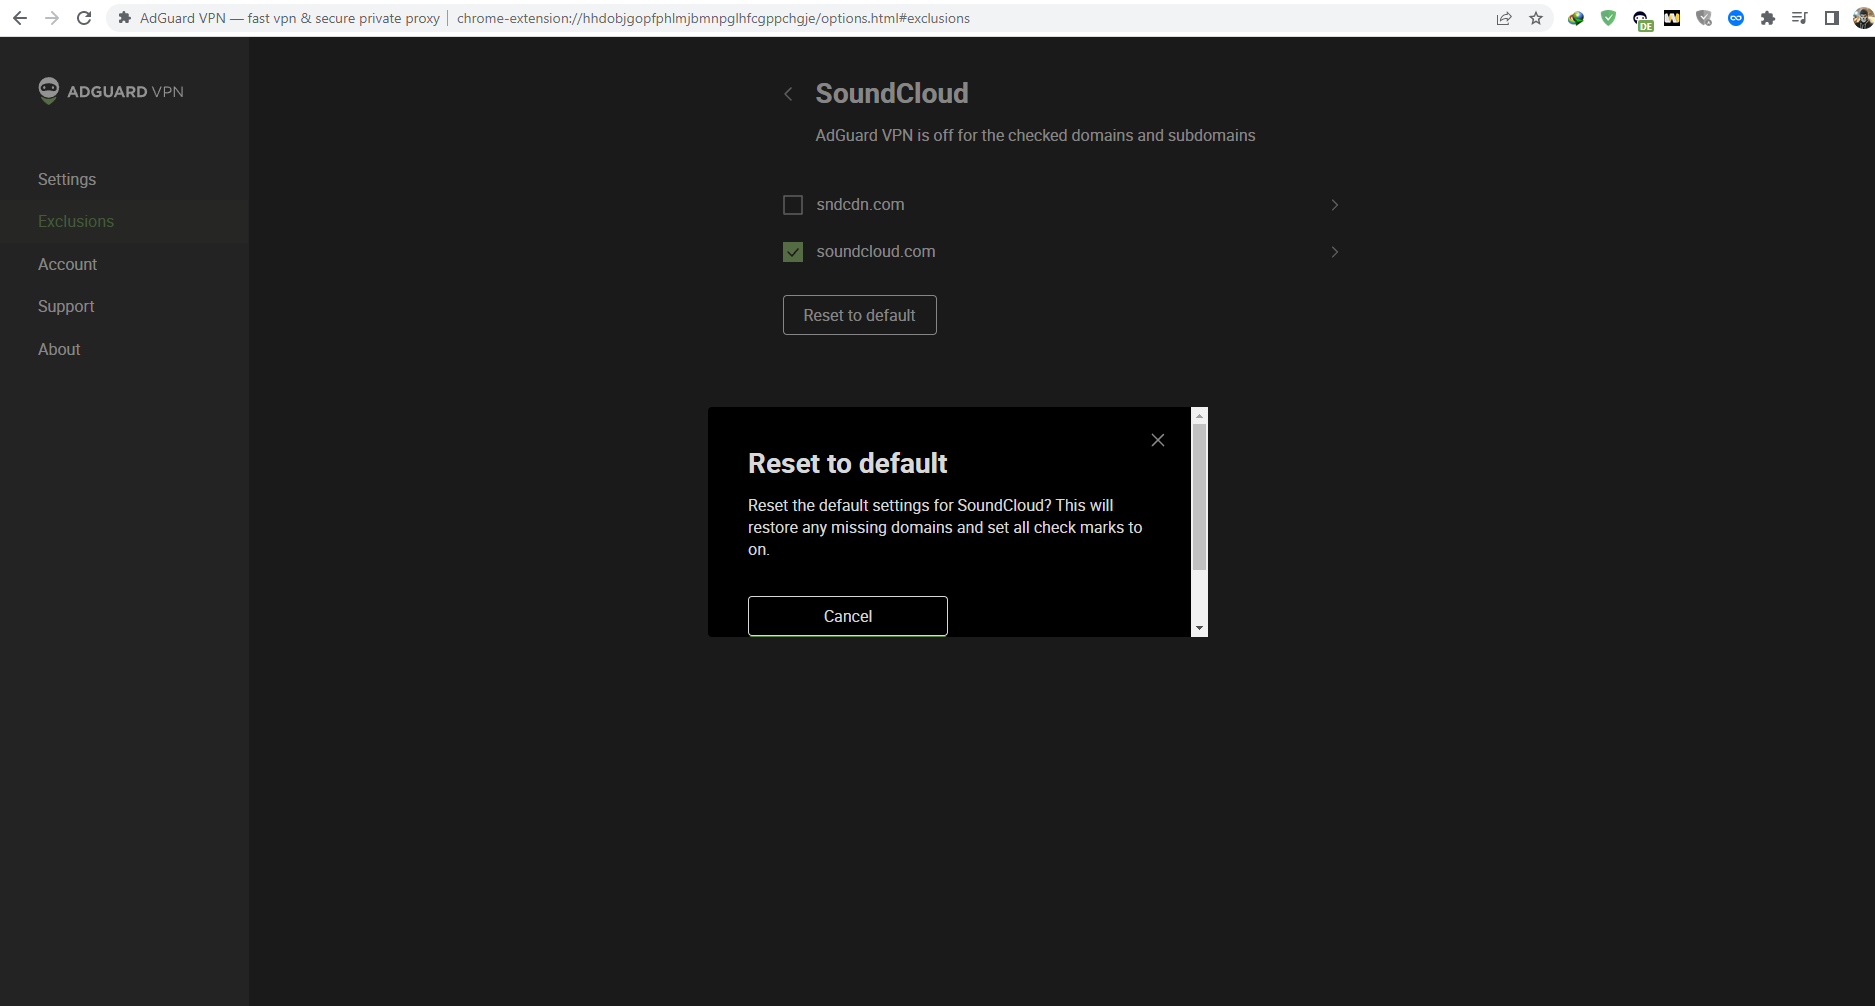Expand subdomains for sndcdn.com
1875x1006 pixels.
pos(1334,204)
